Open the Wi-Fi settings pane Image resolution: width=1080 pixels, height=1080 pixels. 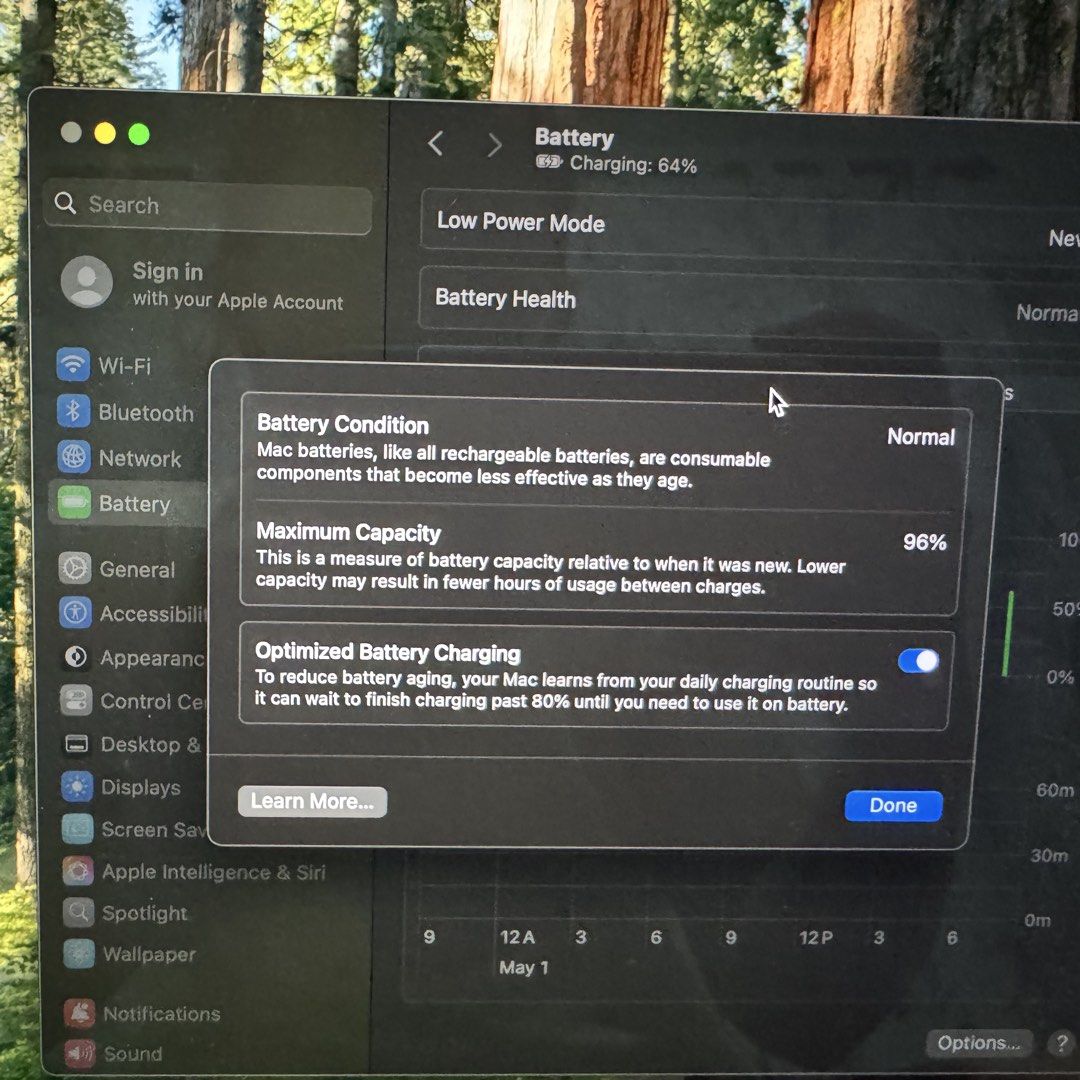(127, 364)
